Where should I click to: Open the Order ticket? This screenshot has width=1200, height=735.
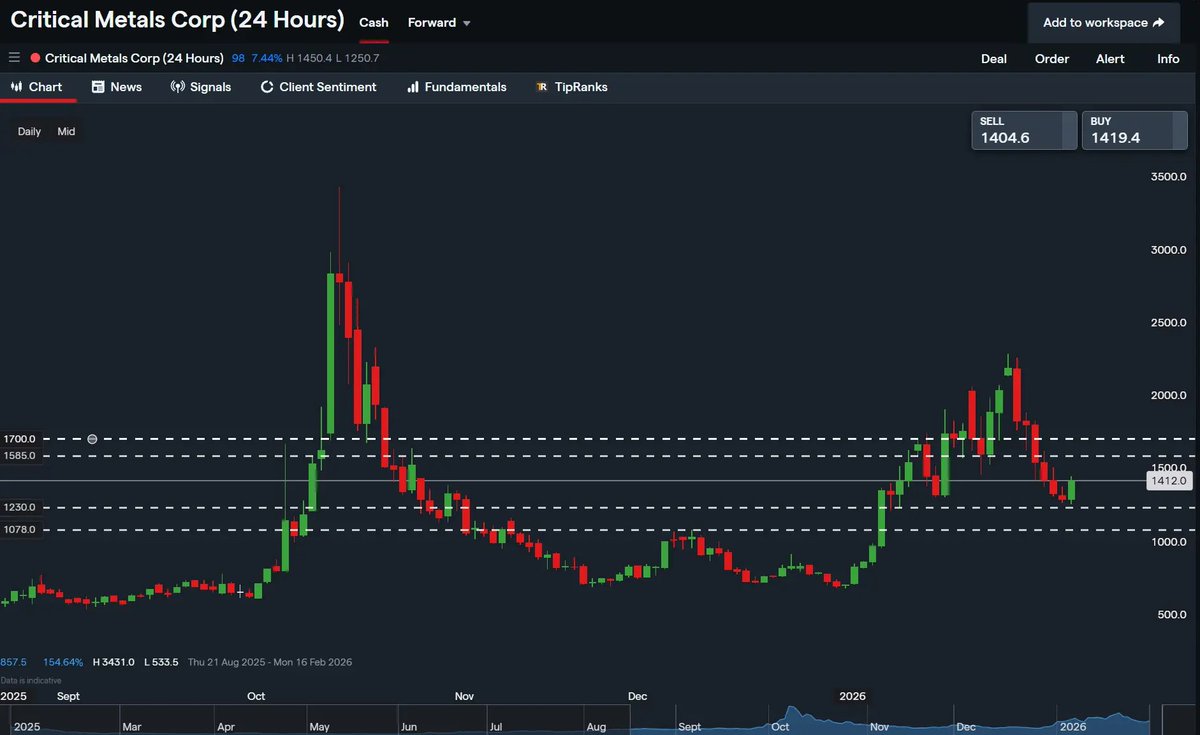coord(1052,58)
